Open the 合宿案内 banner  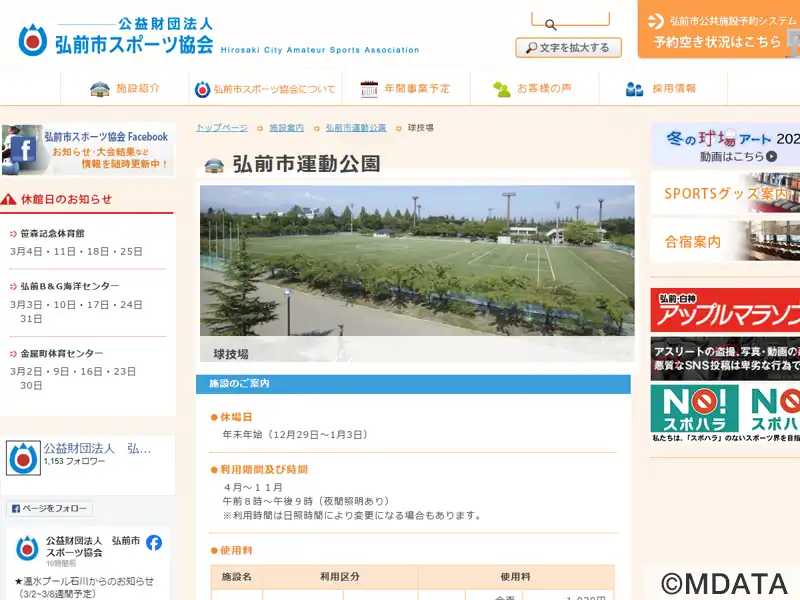point(724,242)
